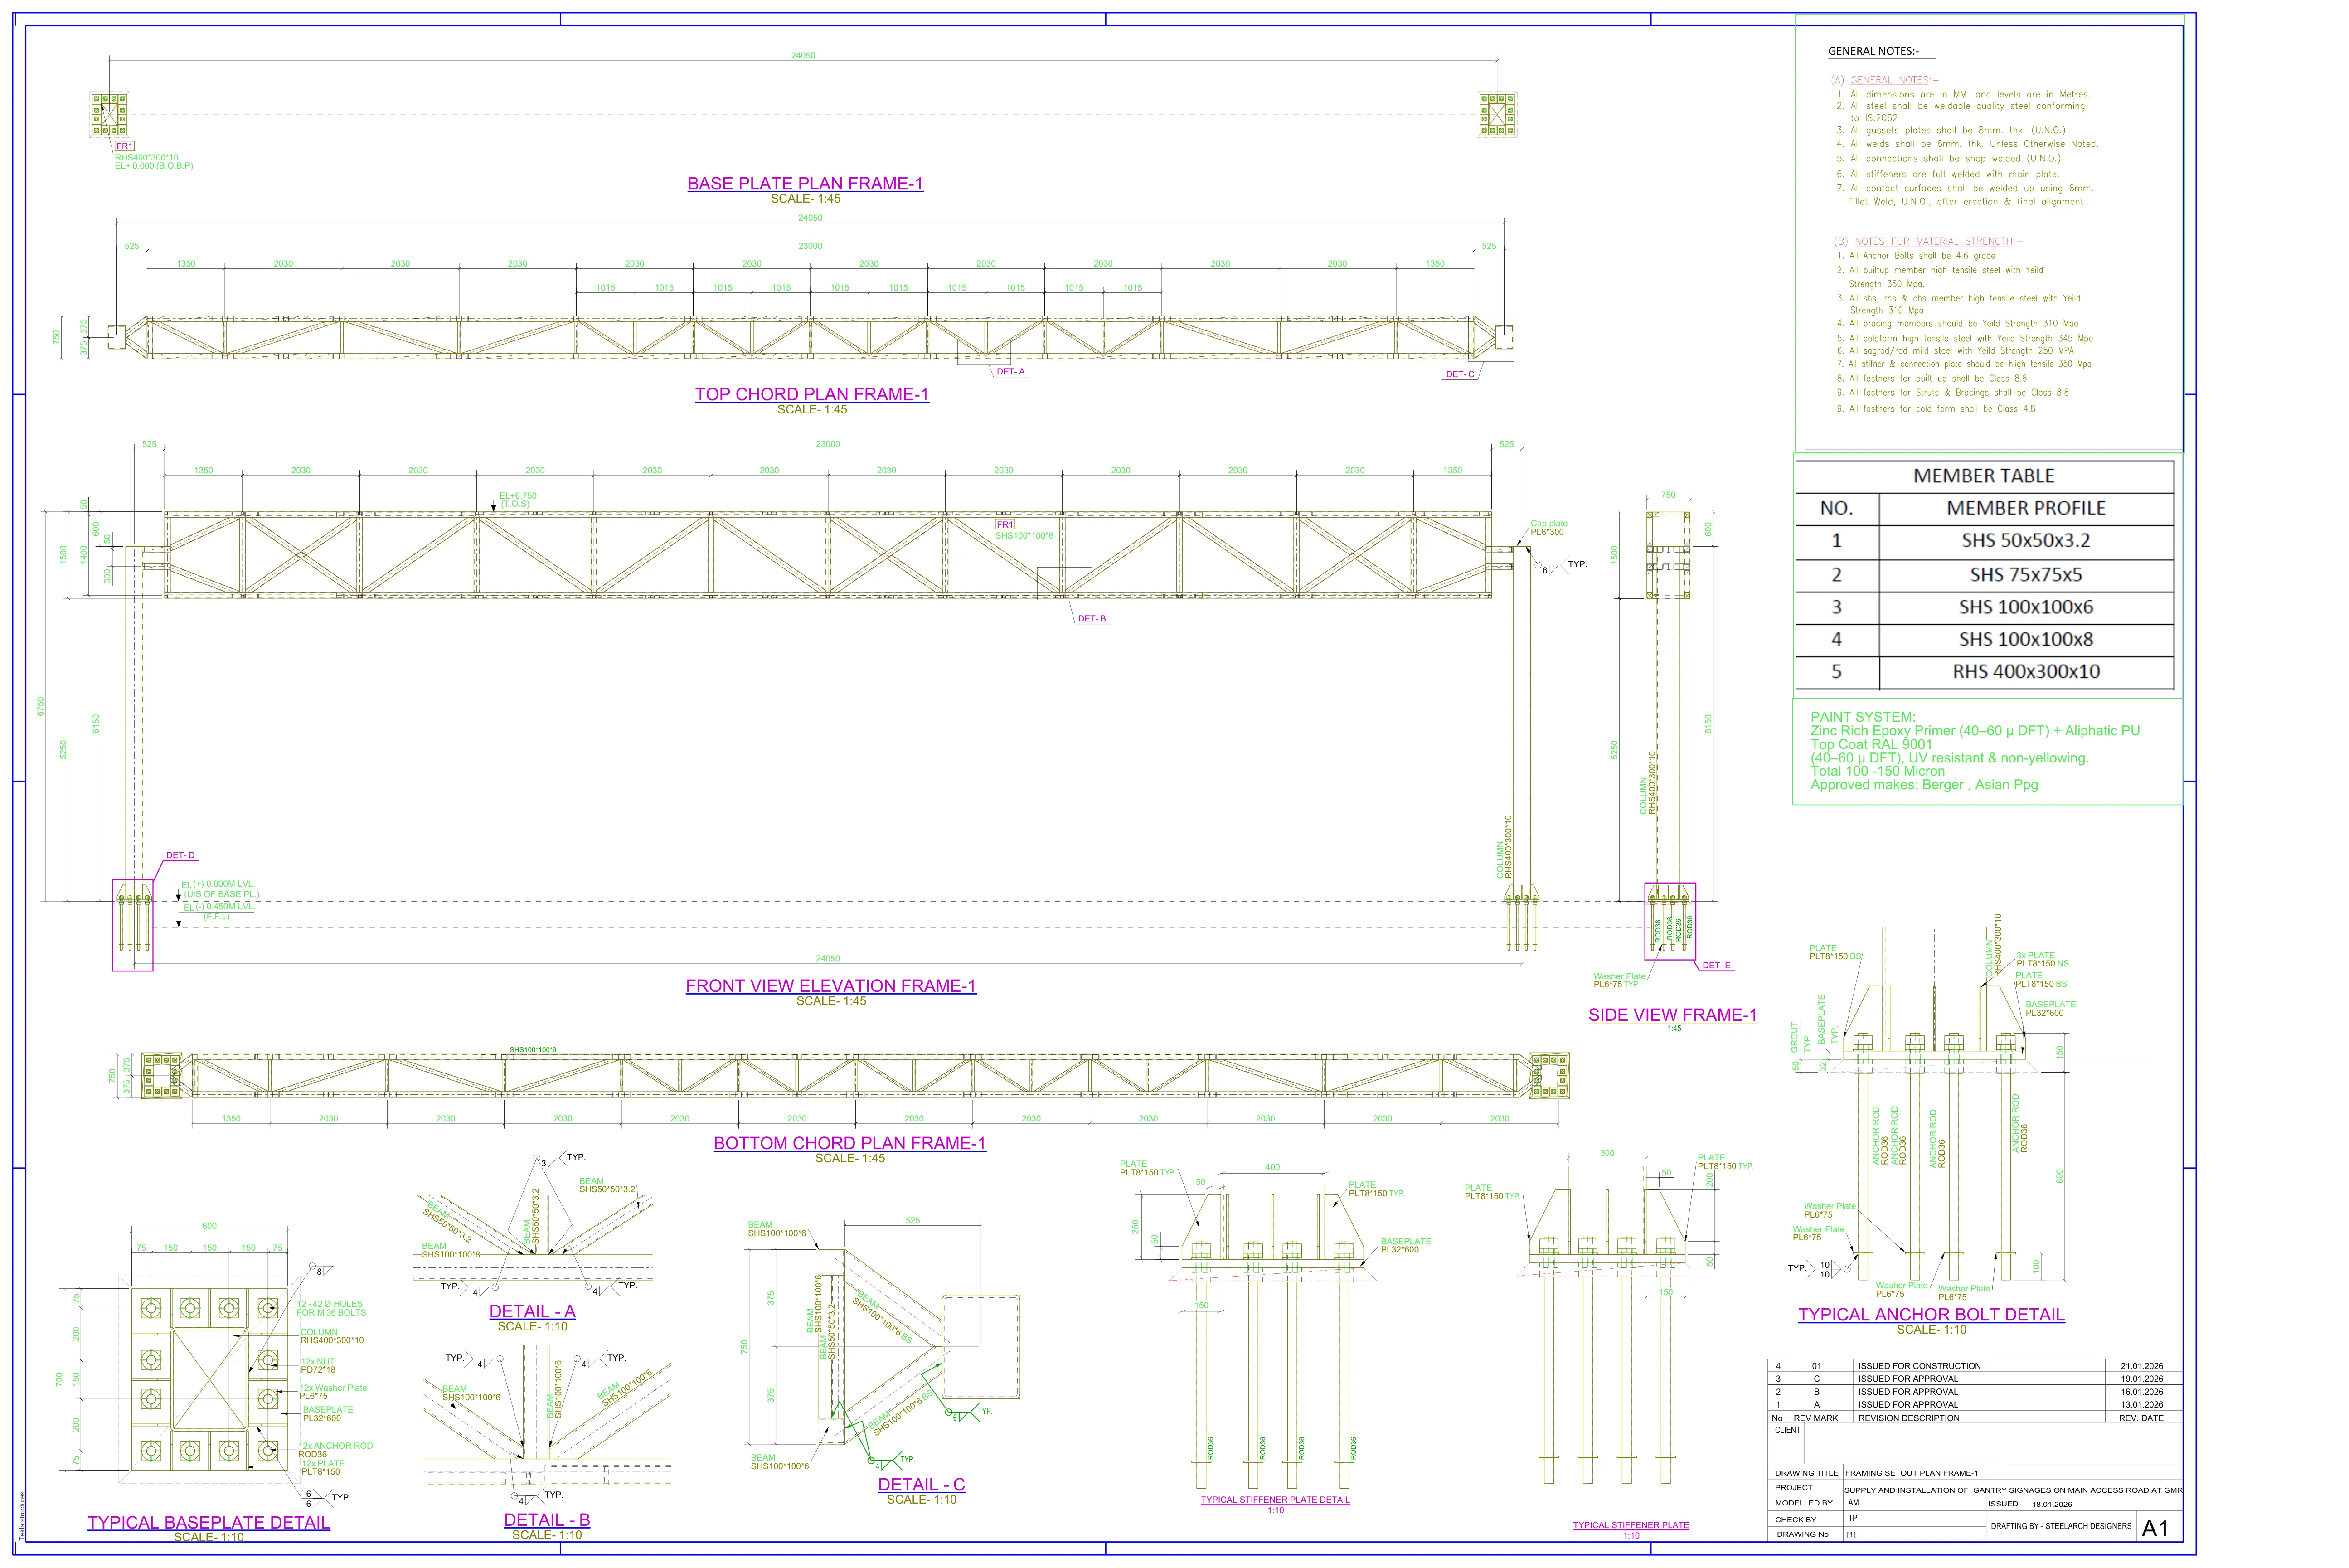Click the 'TYPICAL STIFFENER PLATE DETAIL' caption

(1275, 1500)
